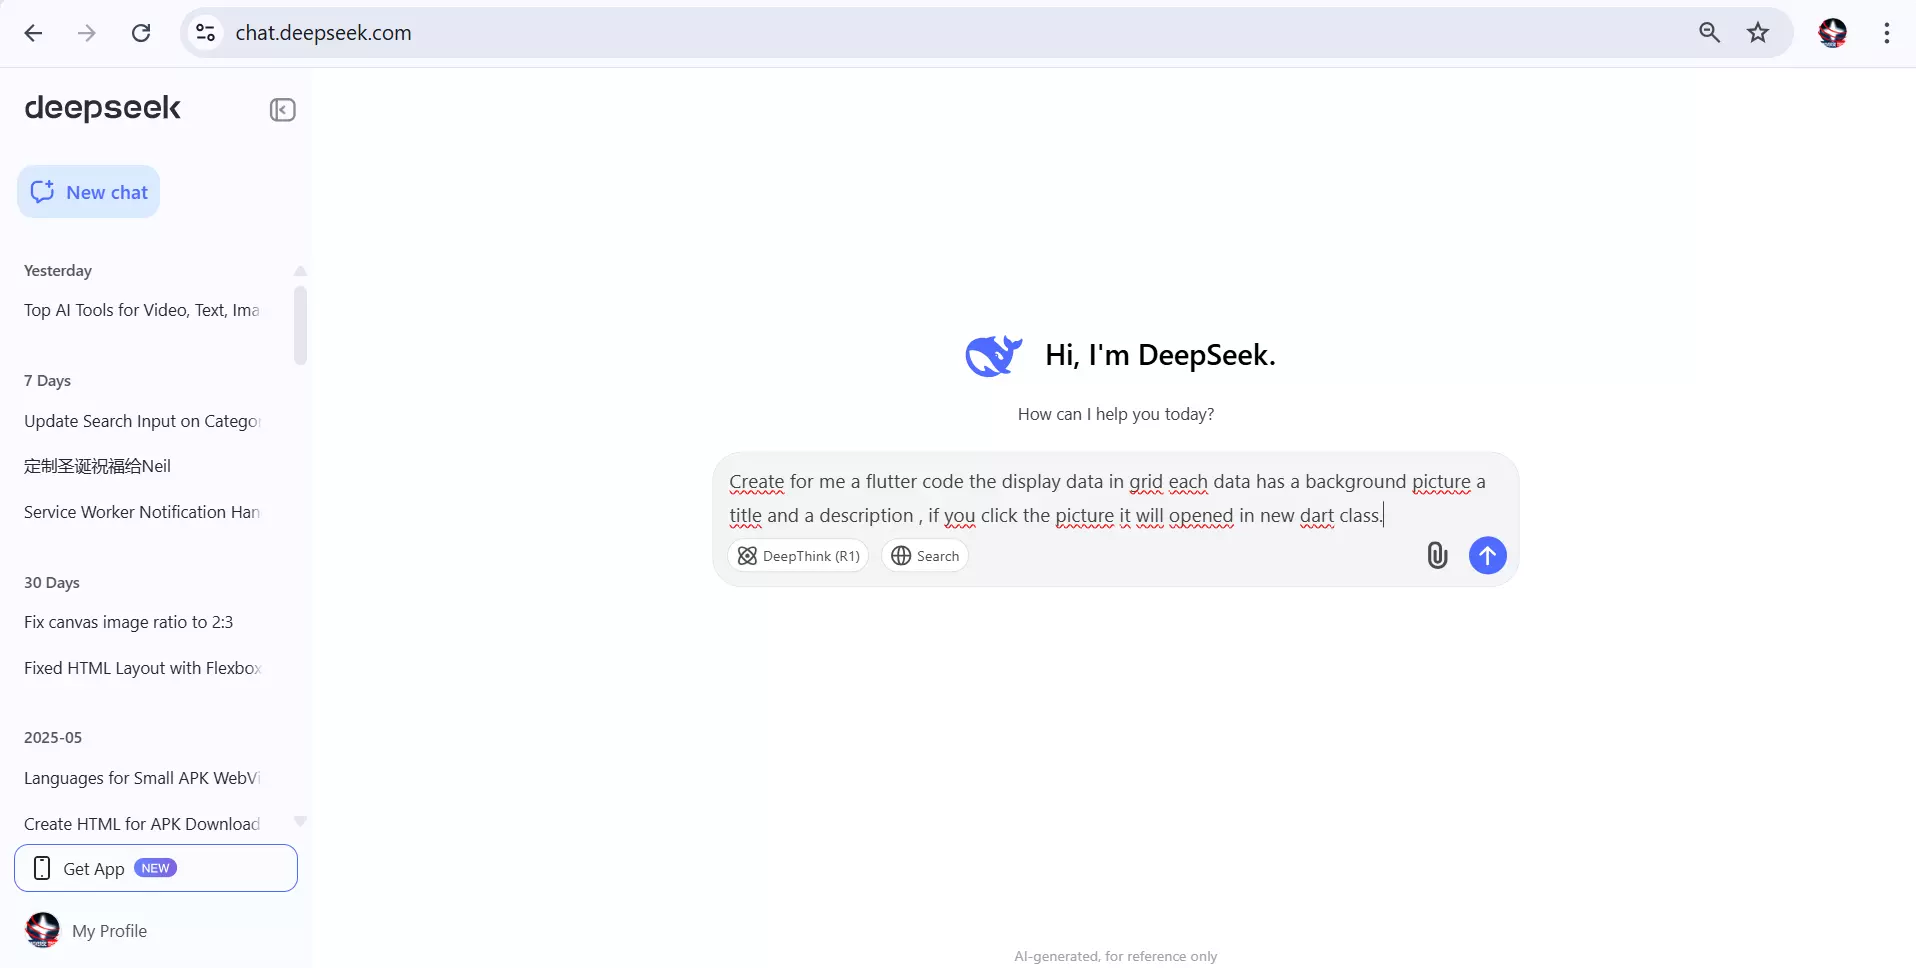The image size is (1916, 968).
Task: Click the chat history scroll down arrow
Action: [x=300, y=821]
